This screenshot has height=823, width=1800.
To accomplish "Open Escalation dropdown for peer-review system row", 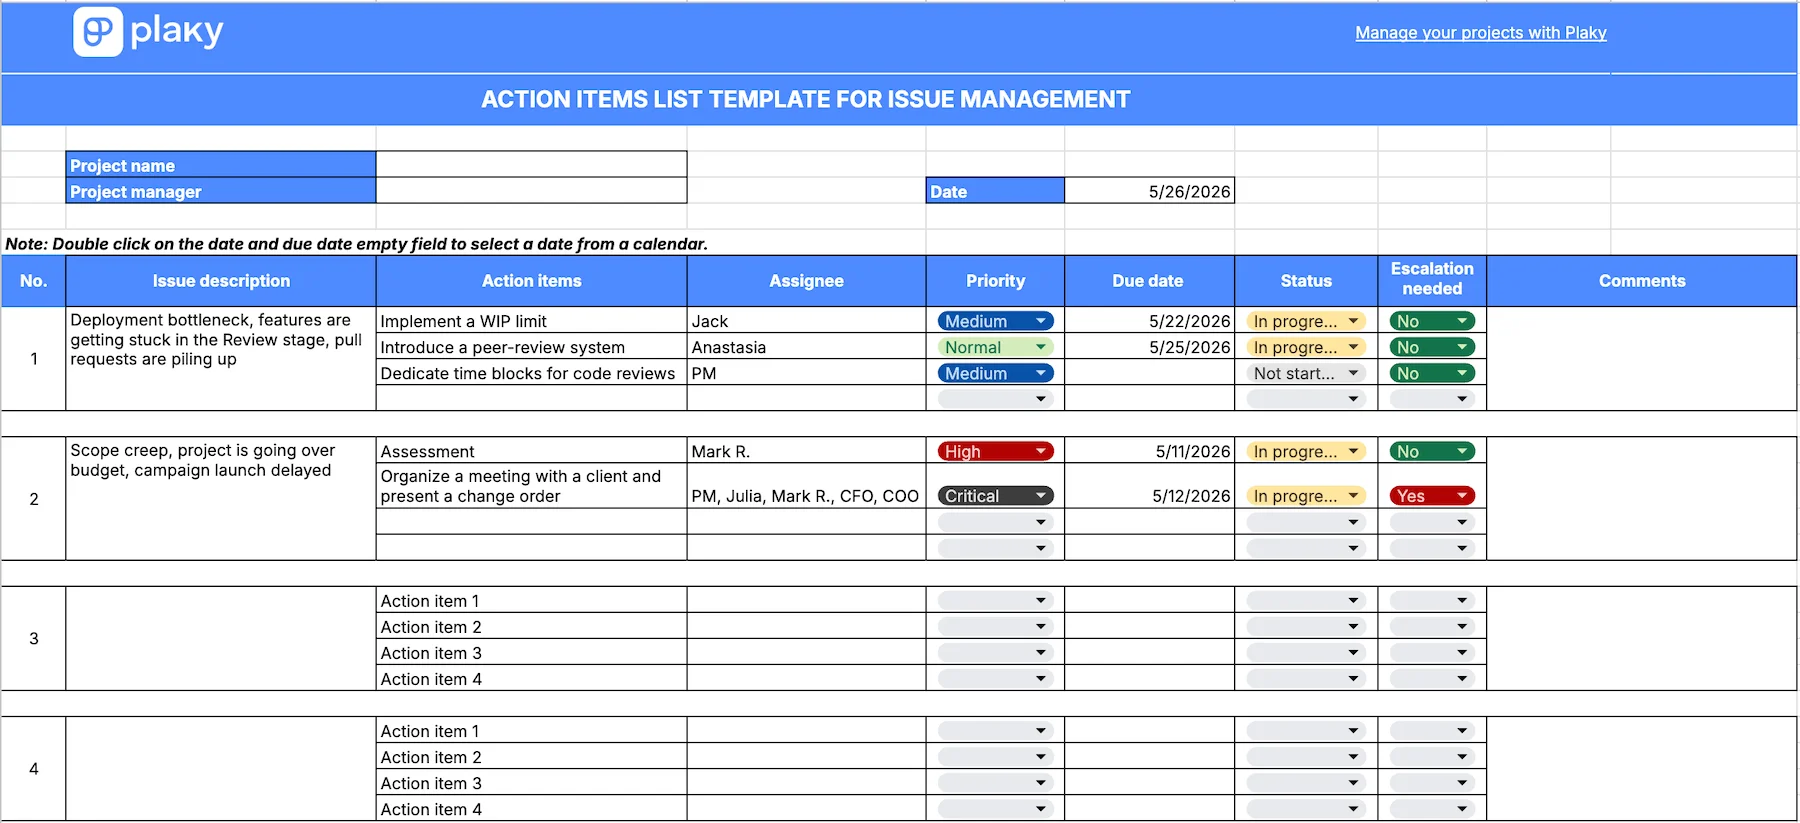I will [x=1432, y=347].
